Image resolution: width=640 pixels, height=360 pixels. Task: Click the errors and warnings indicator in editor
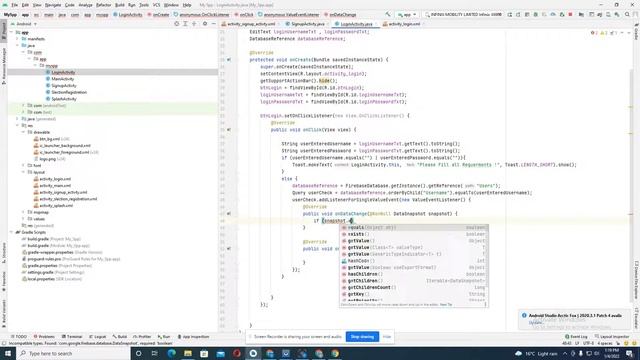[604, 33]
